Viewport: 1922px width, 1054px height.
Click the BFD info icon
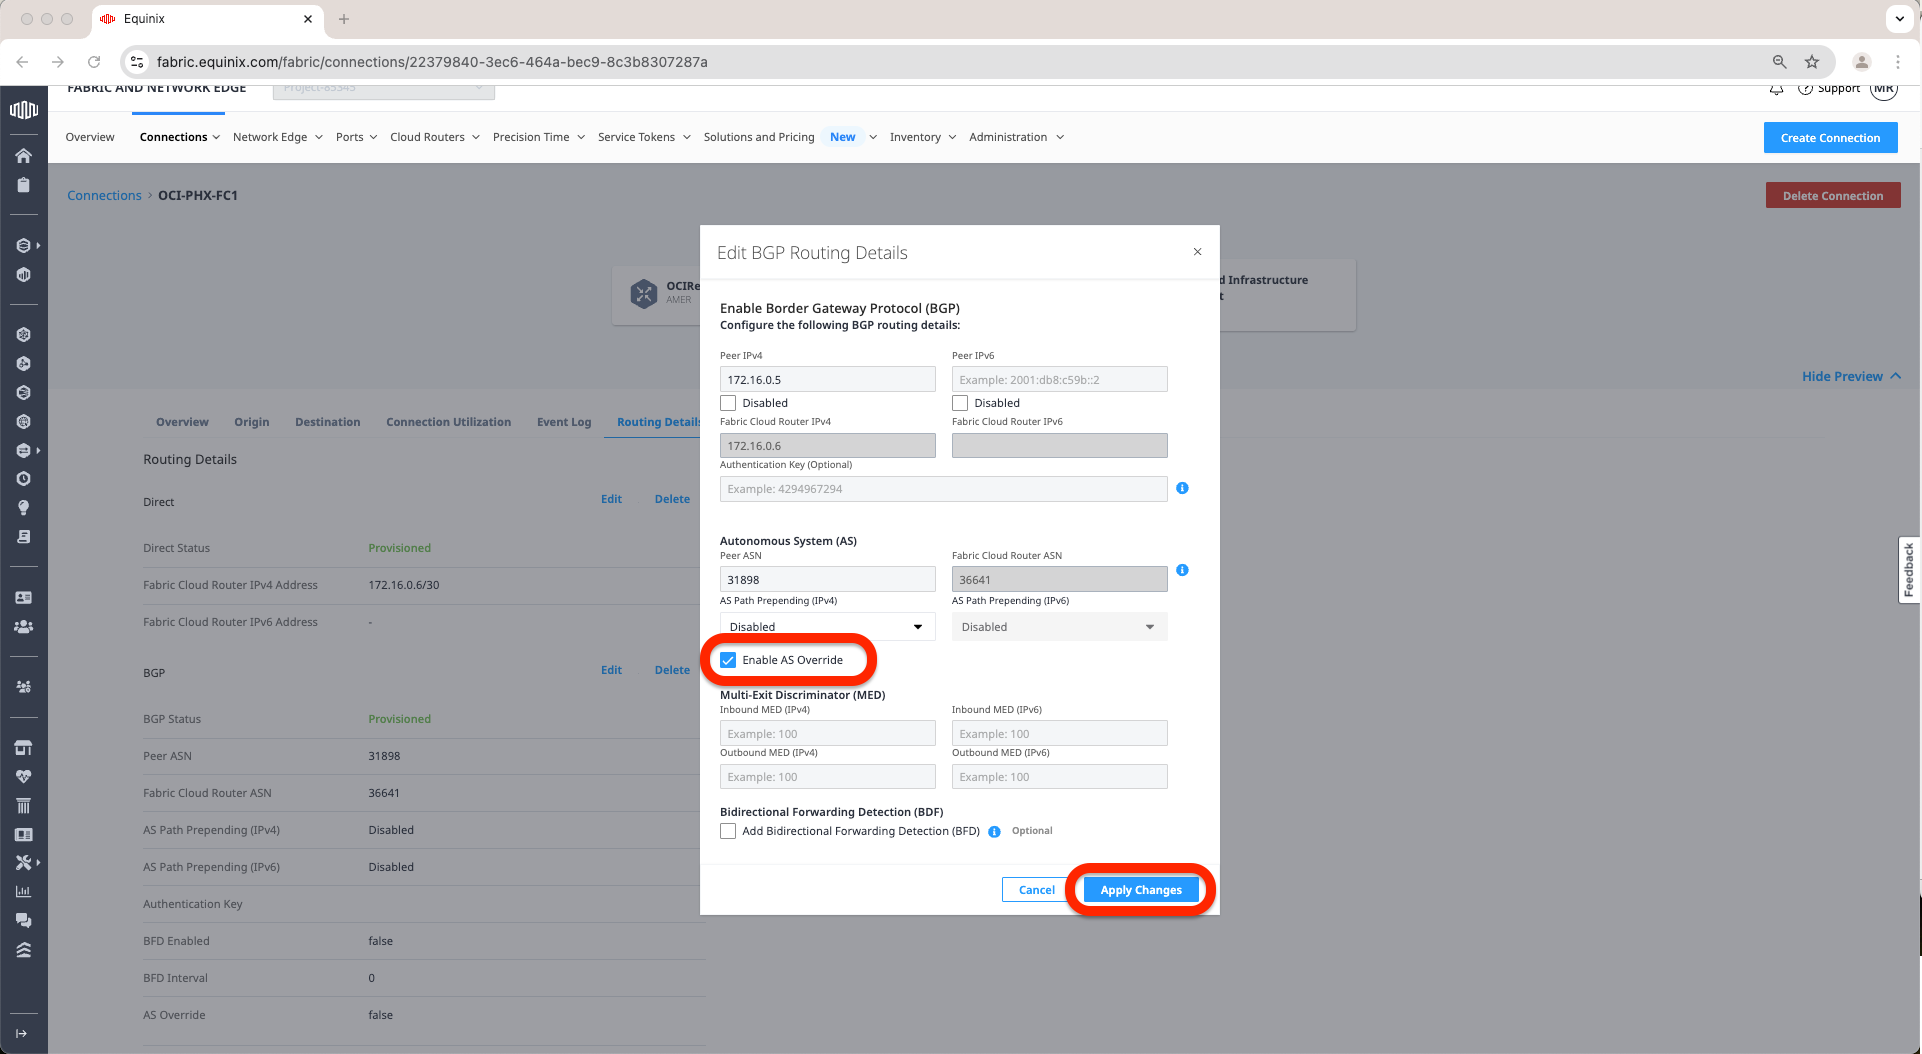pos(994,832)
